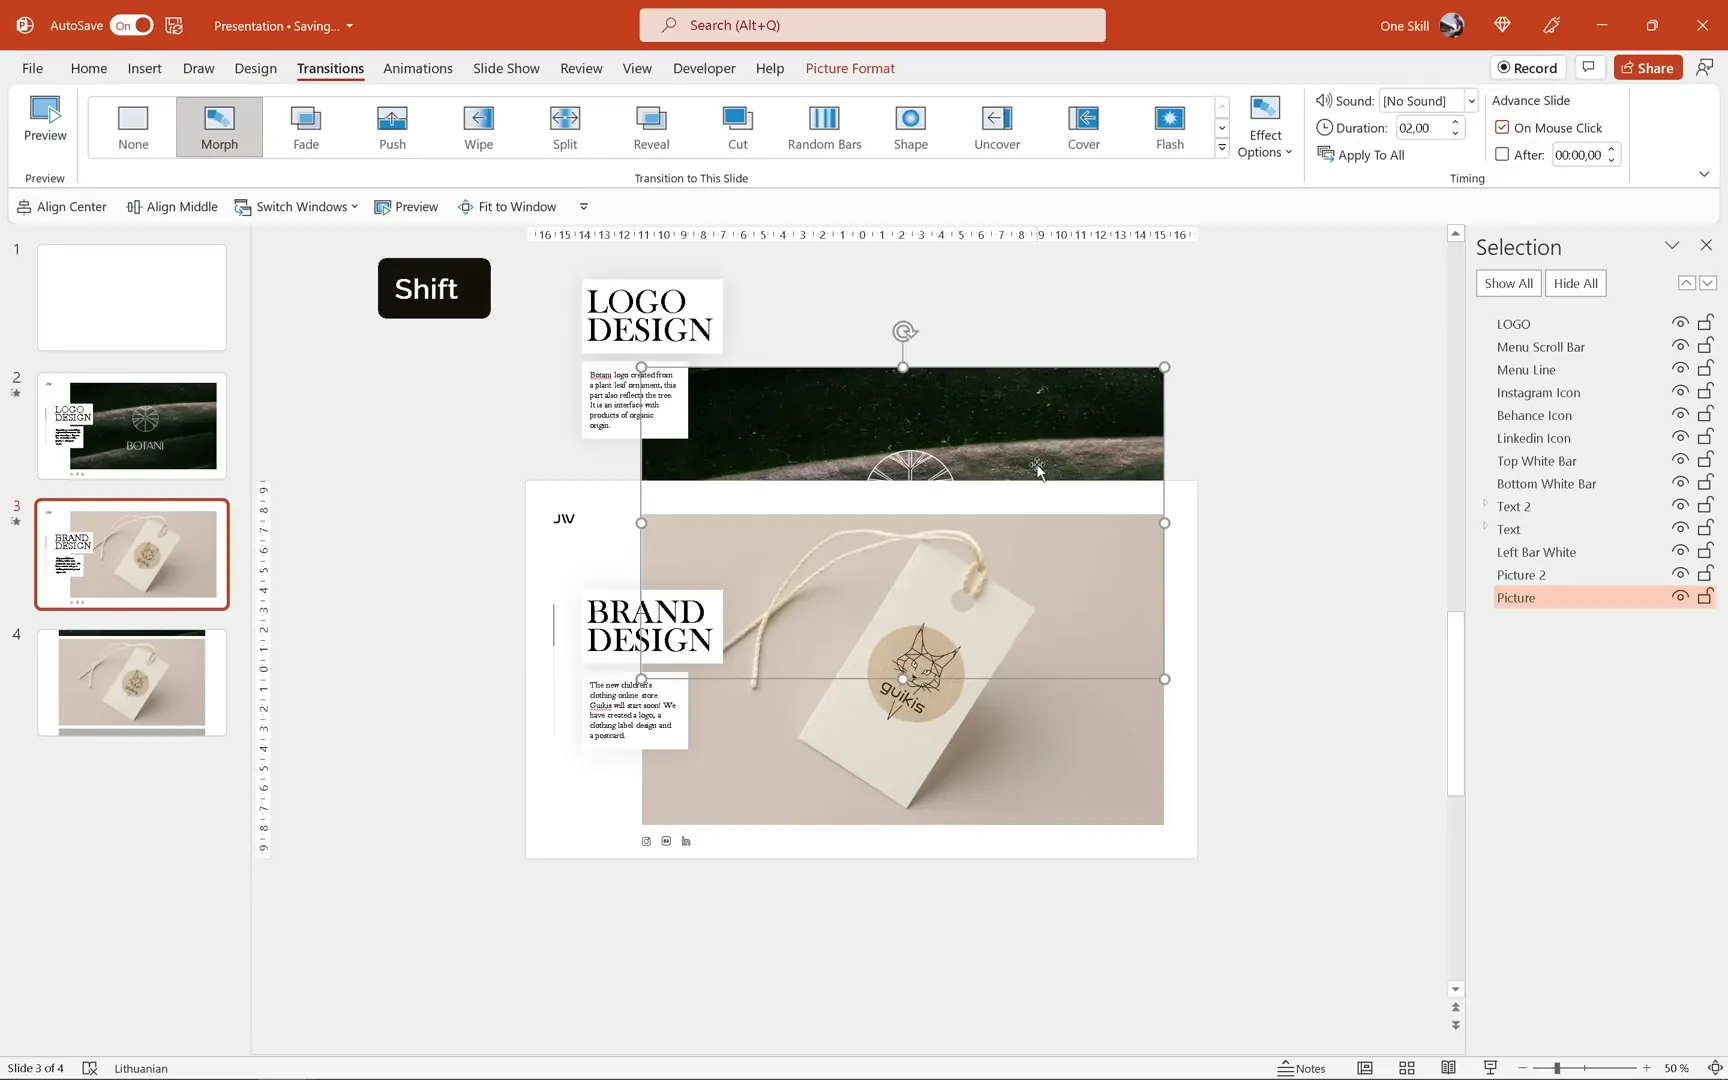Switch to Slide Sorter view

[1406, 1068]
